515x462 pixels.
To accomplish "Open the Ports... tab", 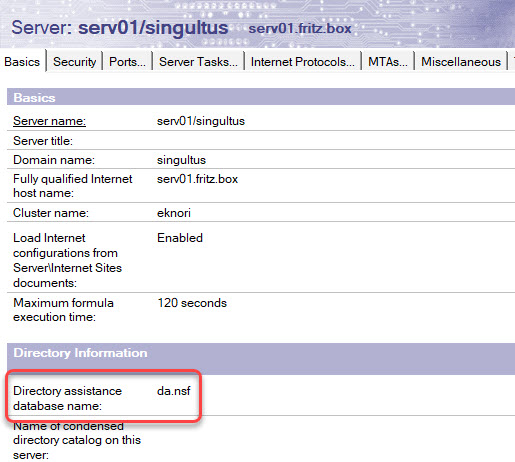I will 127,62.
